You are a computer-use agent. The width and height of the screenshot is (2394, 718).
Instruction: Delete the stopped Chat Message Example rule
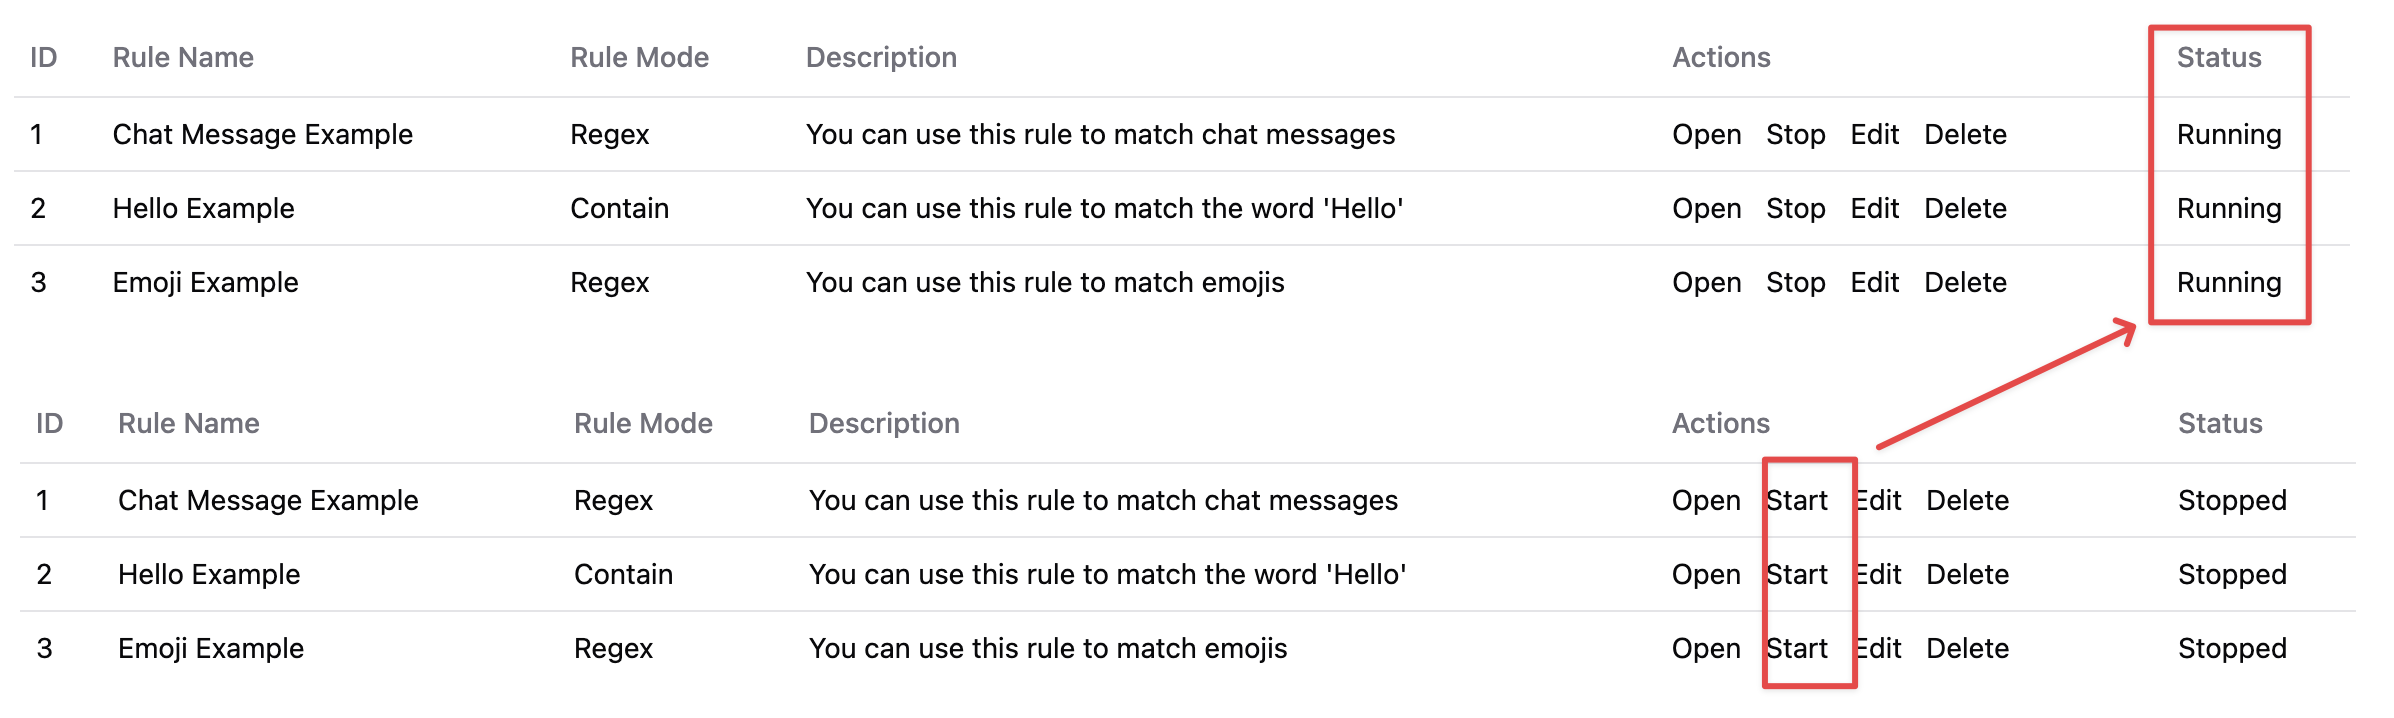1967,501
